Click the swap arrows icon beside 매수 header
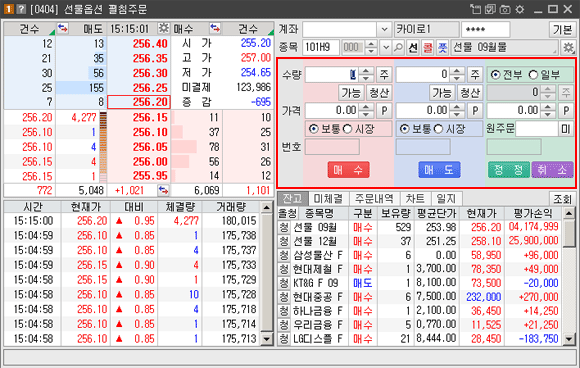The width and height of the screenshot is (580, 368). pyautogui.click(x=215, y=28)
